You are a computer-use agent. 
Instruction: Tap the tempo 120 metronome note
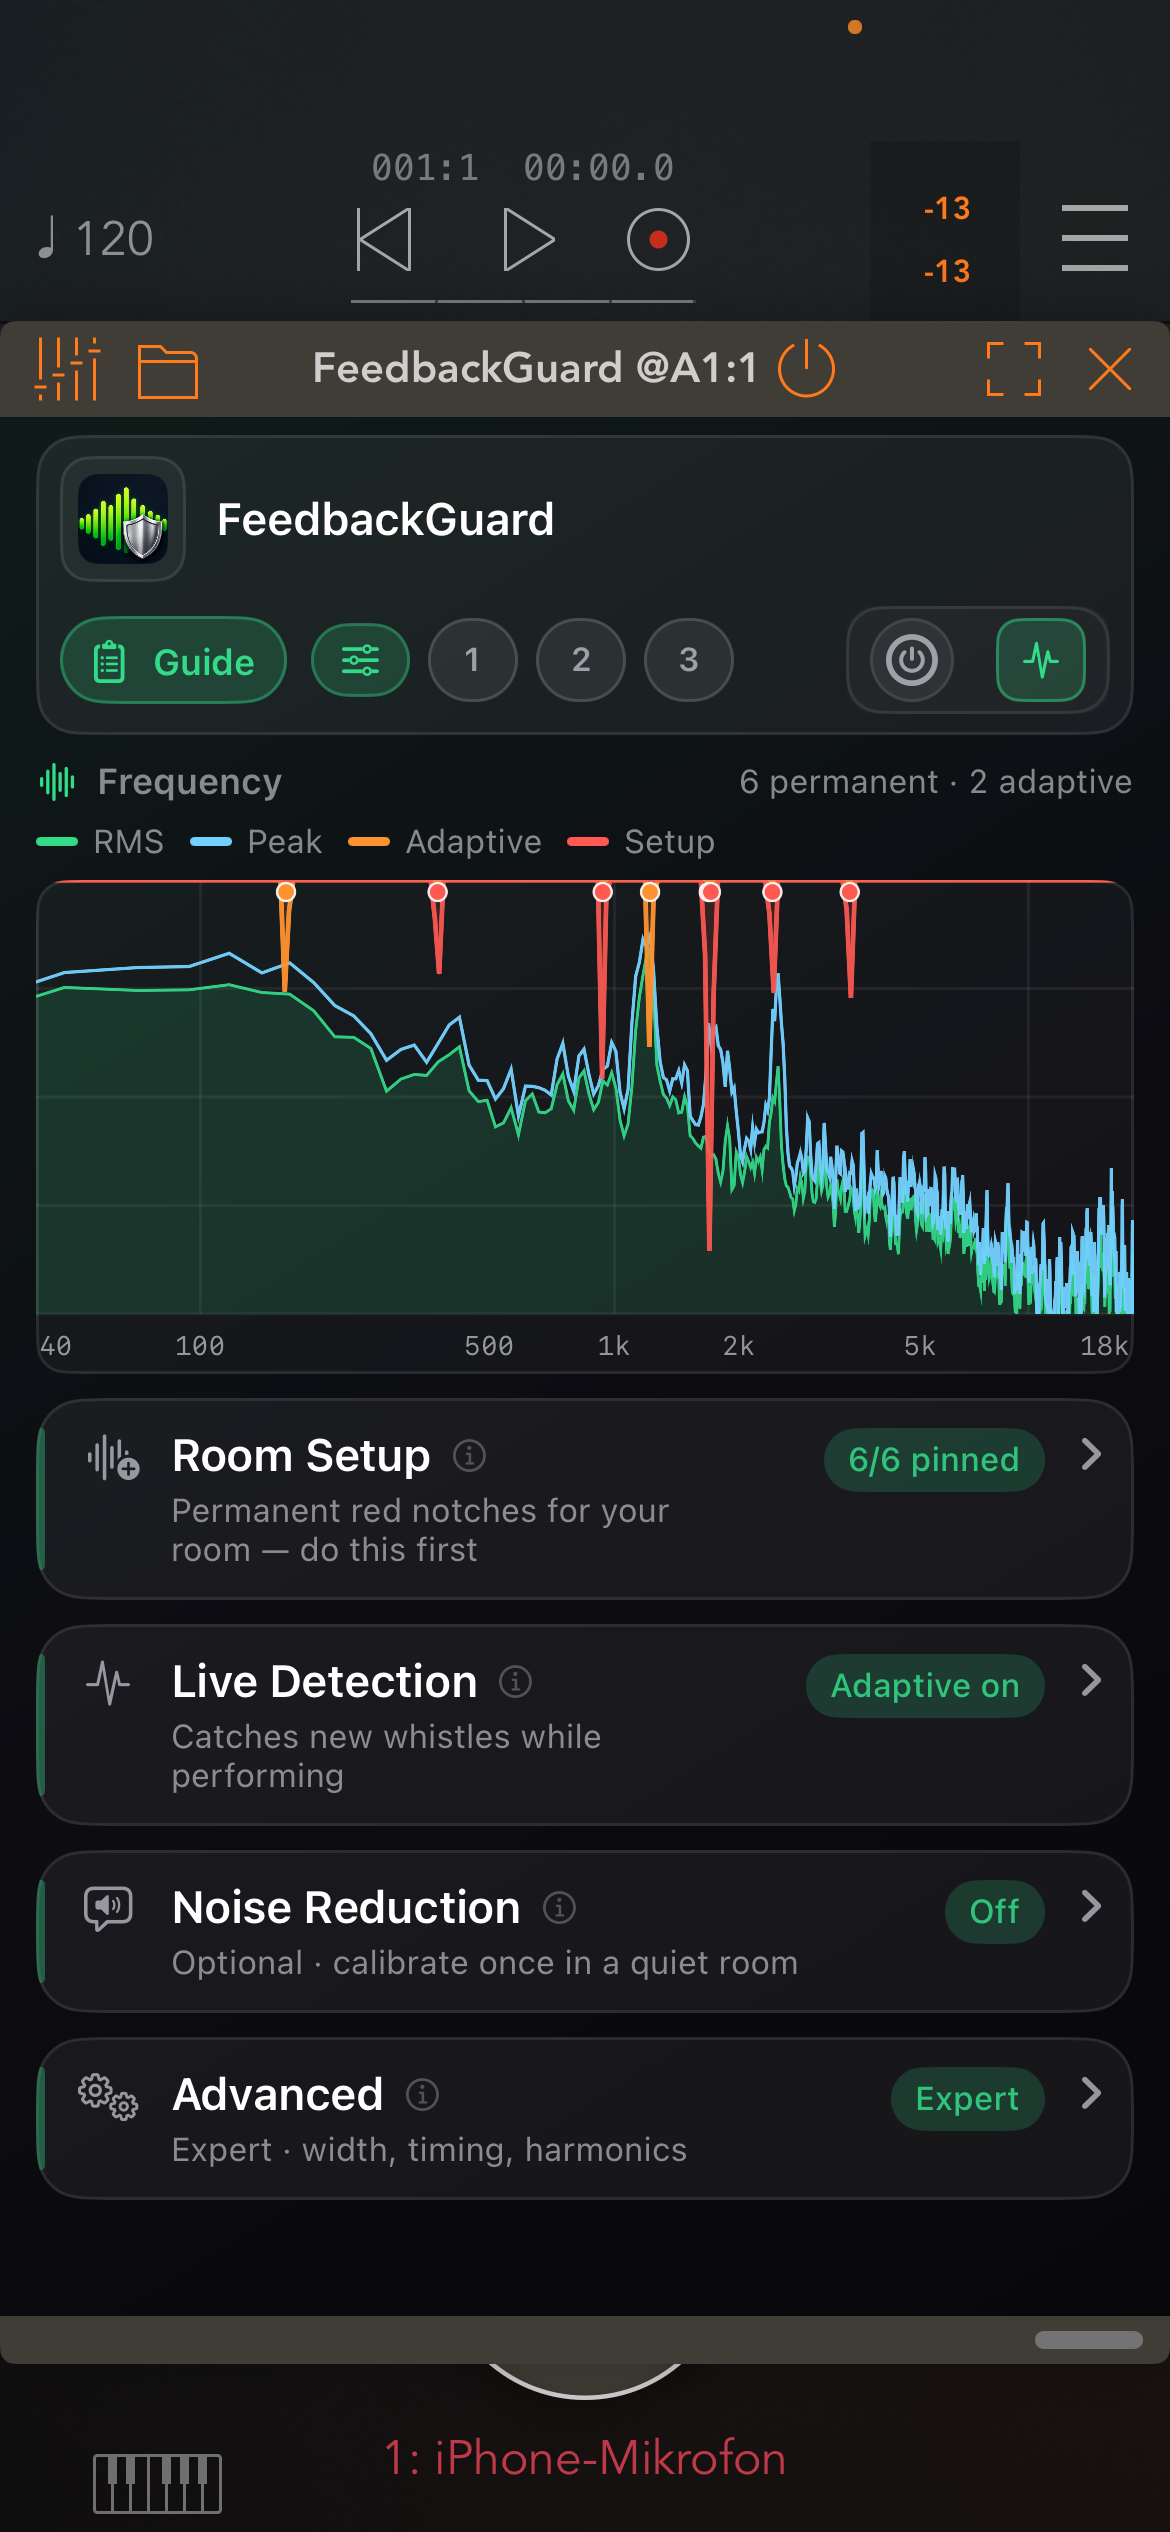[x=94, y=239]
